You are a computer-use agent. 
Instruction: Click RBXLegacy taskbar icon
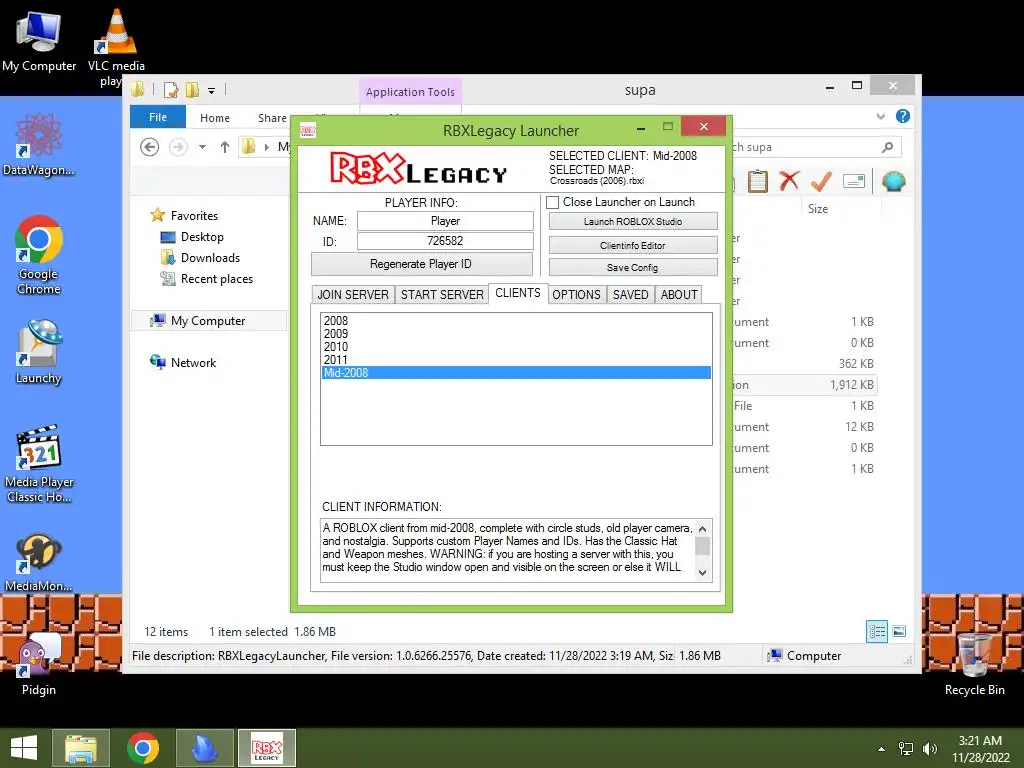click(266, 748)
